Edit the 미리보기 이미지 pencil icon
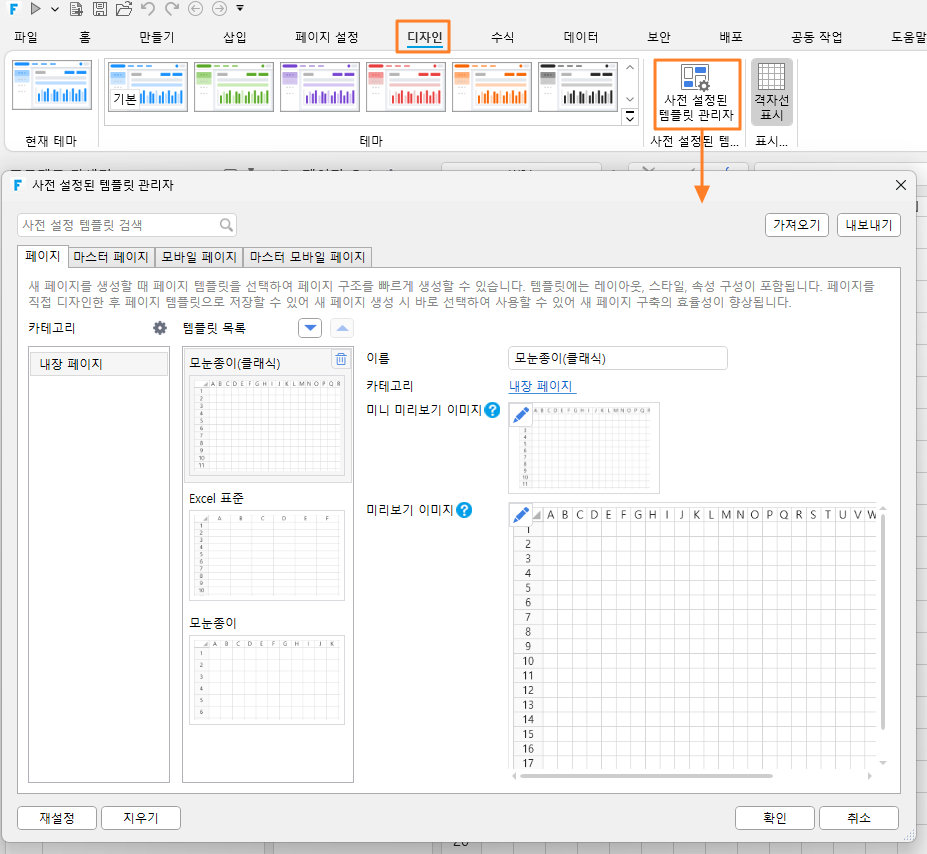Screen dimensions: 927x854 (520, 515)
